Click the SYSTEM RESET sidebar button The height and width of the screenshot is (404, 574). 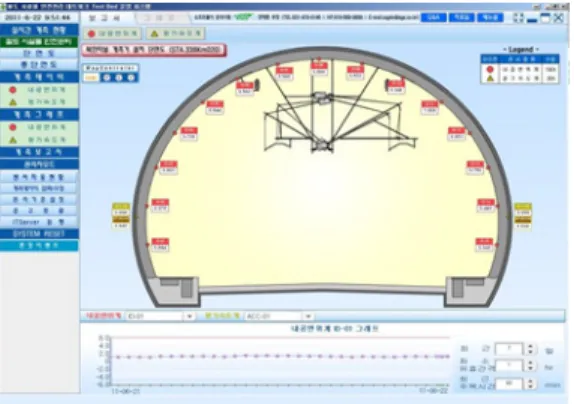pos(39,234)
